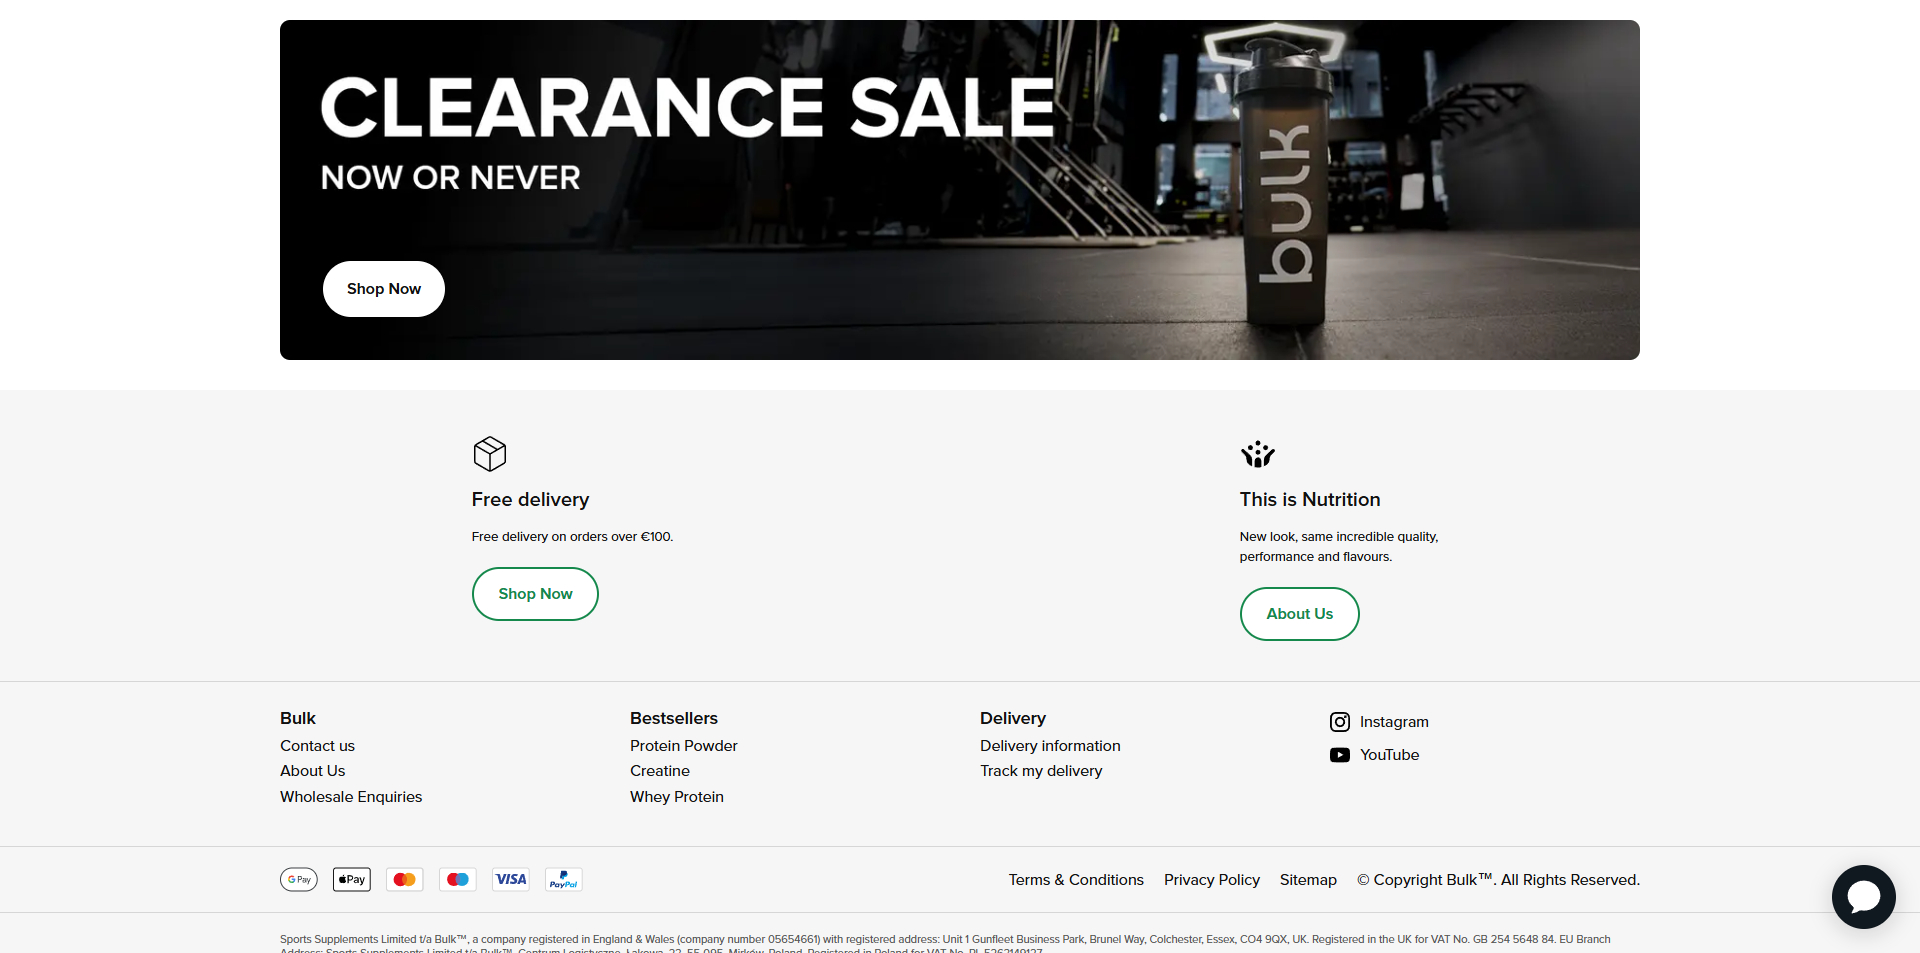The width and height of the screenshot is (1920, 953).
Task: Open the Creatine link
Action: [x=659, y=771]
